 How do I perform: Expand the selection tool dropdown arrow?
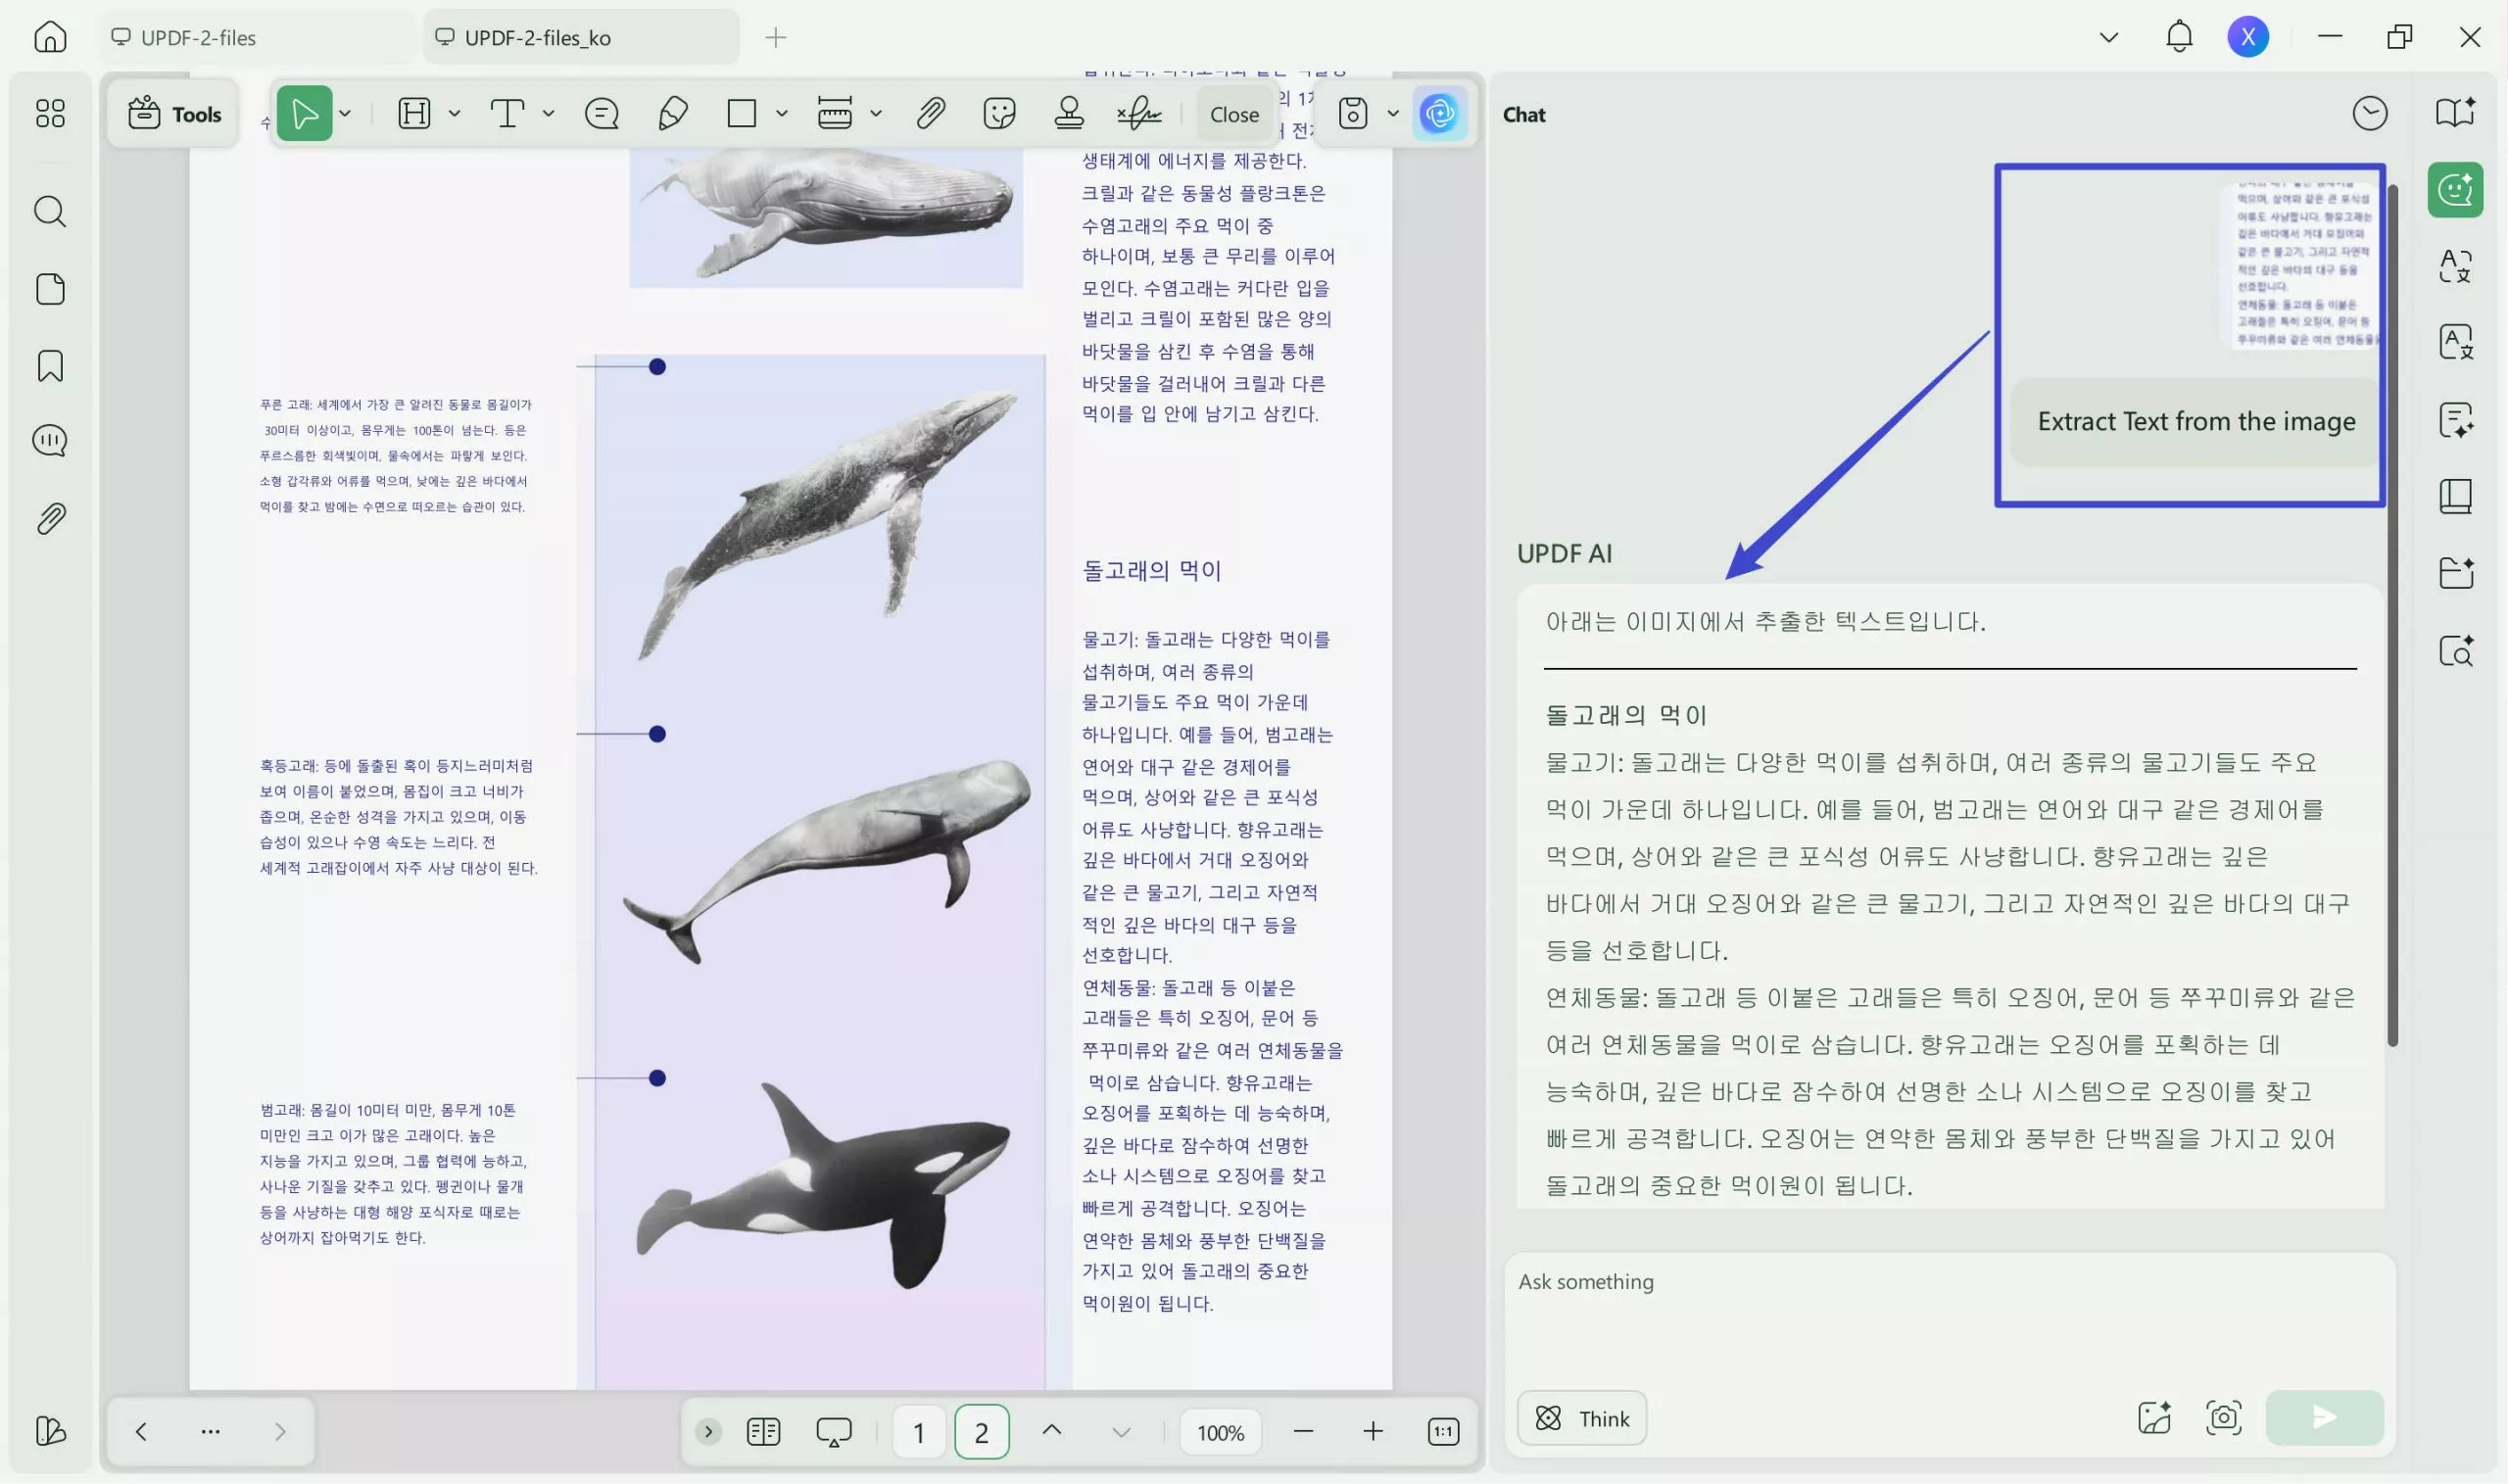coord(345,113)
